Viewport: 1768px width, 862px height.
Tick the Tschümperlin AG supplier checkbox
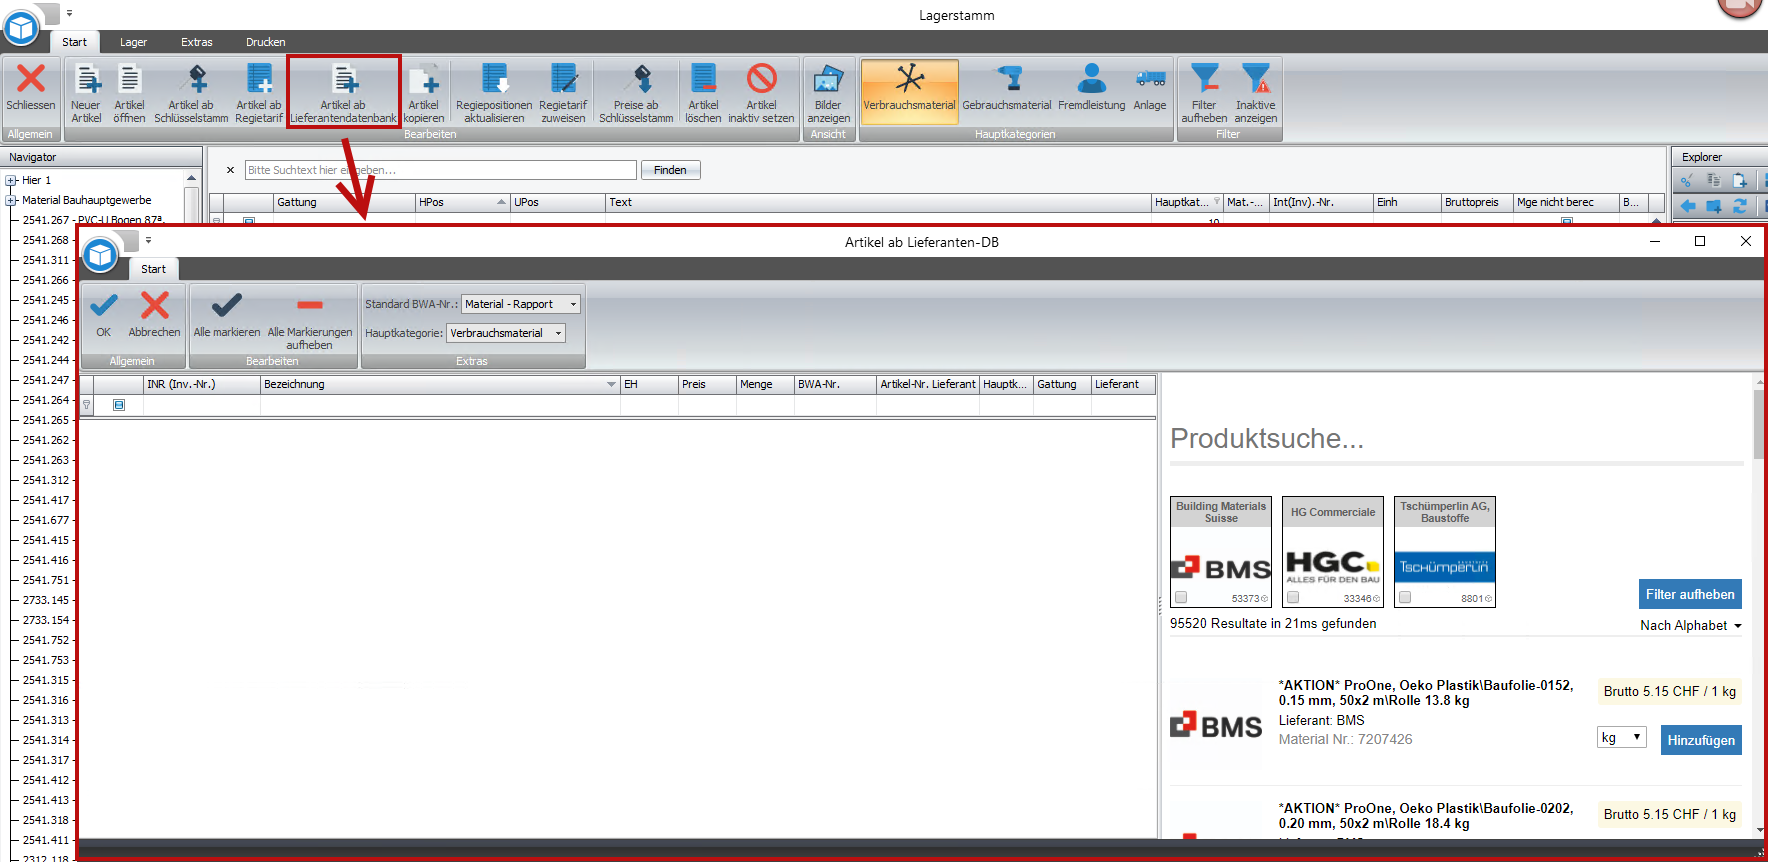coord(1405,597)
